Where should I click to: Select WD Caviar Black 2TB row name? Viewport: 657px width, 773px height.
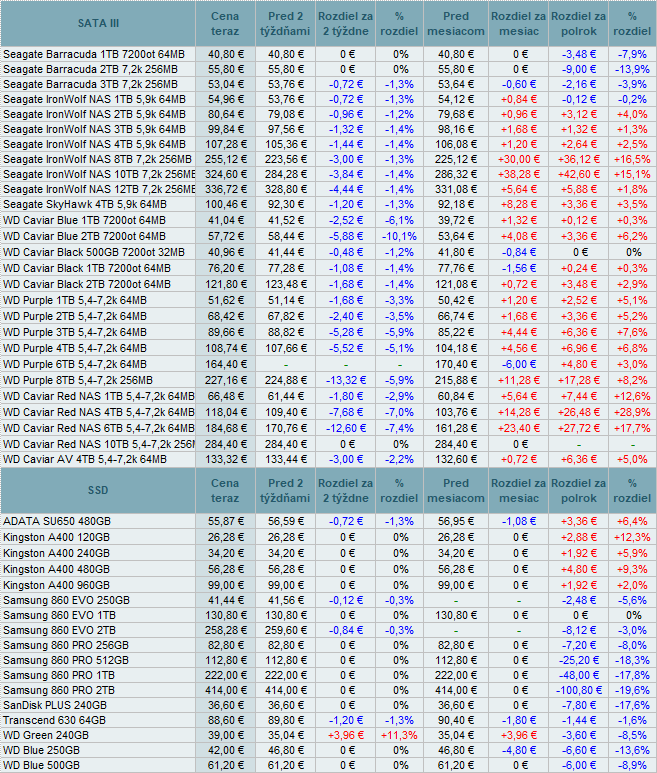87,284
